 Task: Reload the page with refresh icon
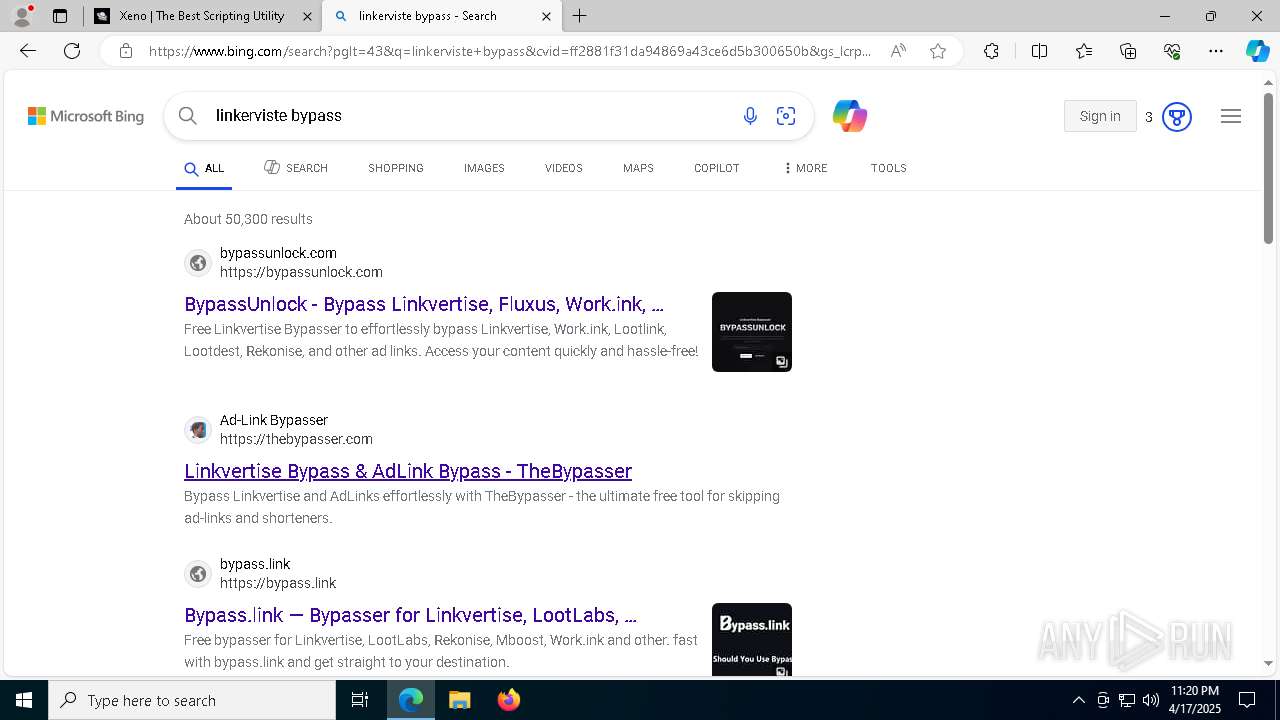click(72, 51)
